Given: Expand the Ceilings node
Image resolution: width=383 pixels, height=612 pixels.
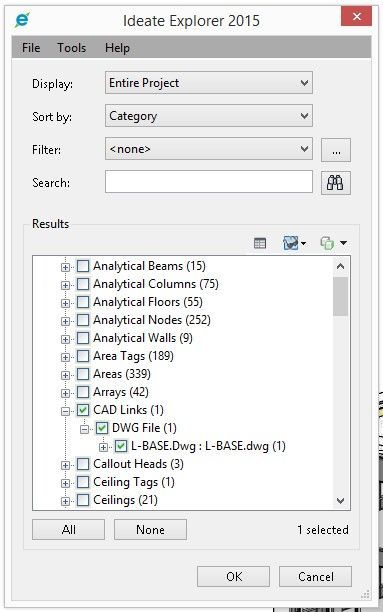Looking at the screenshot, I should [65, 501].
